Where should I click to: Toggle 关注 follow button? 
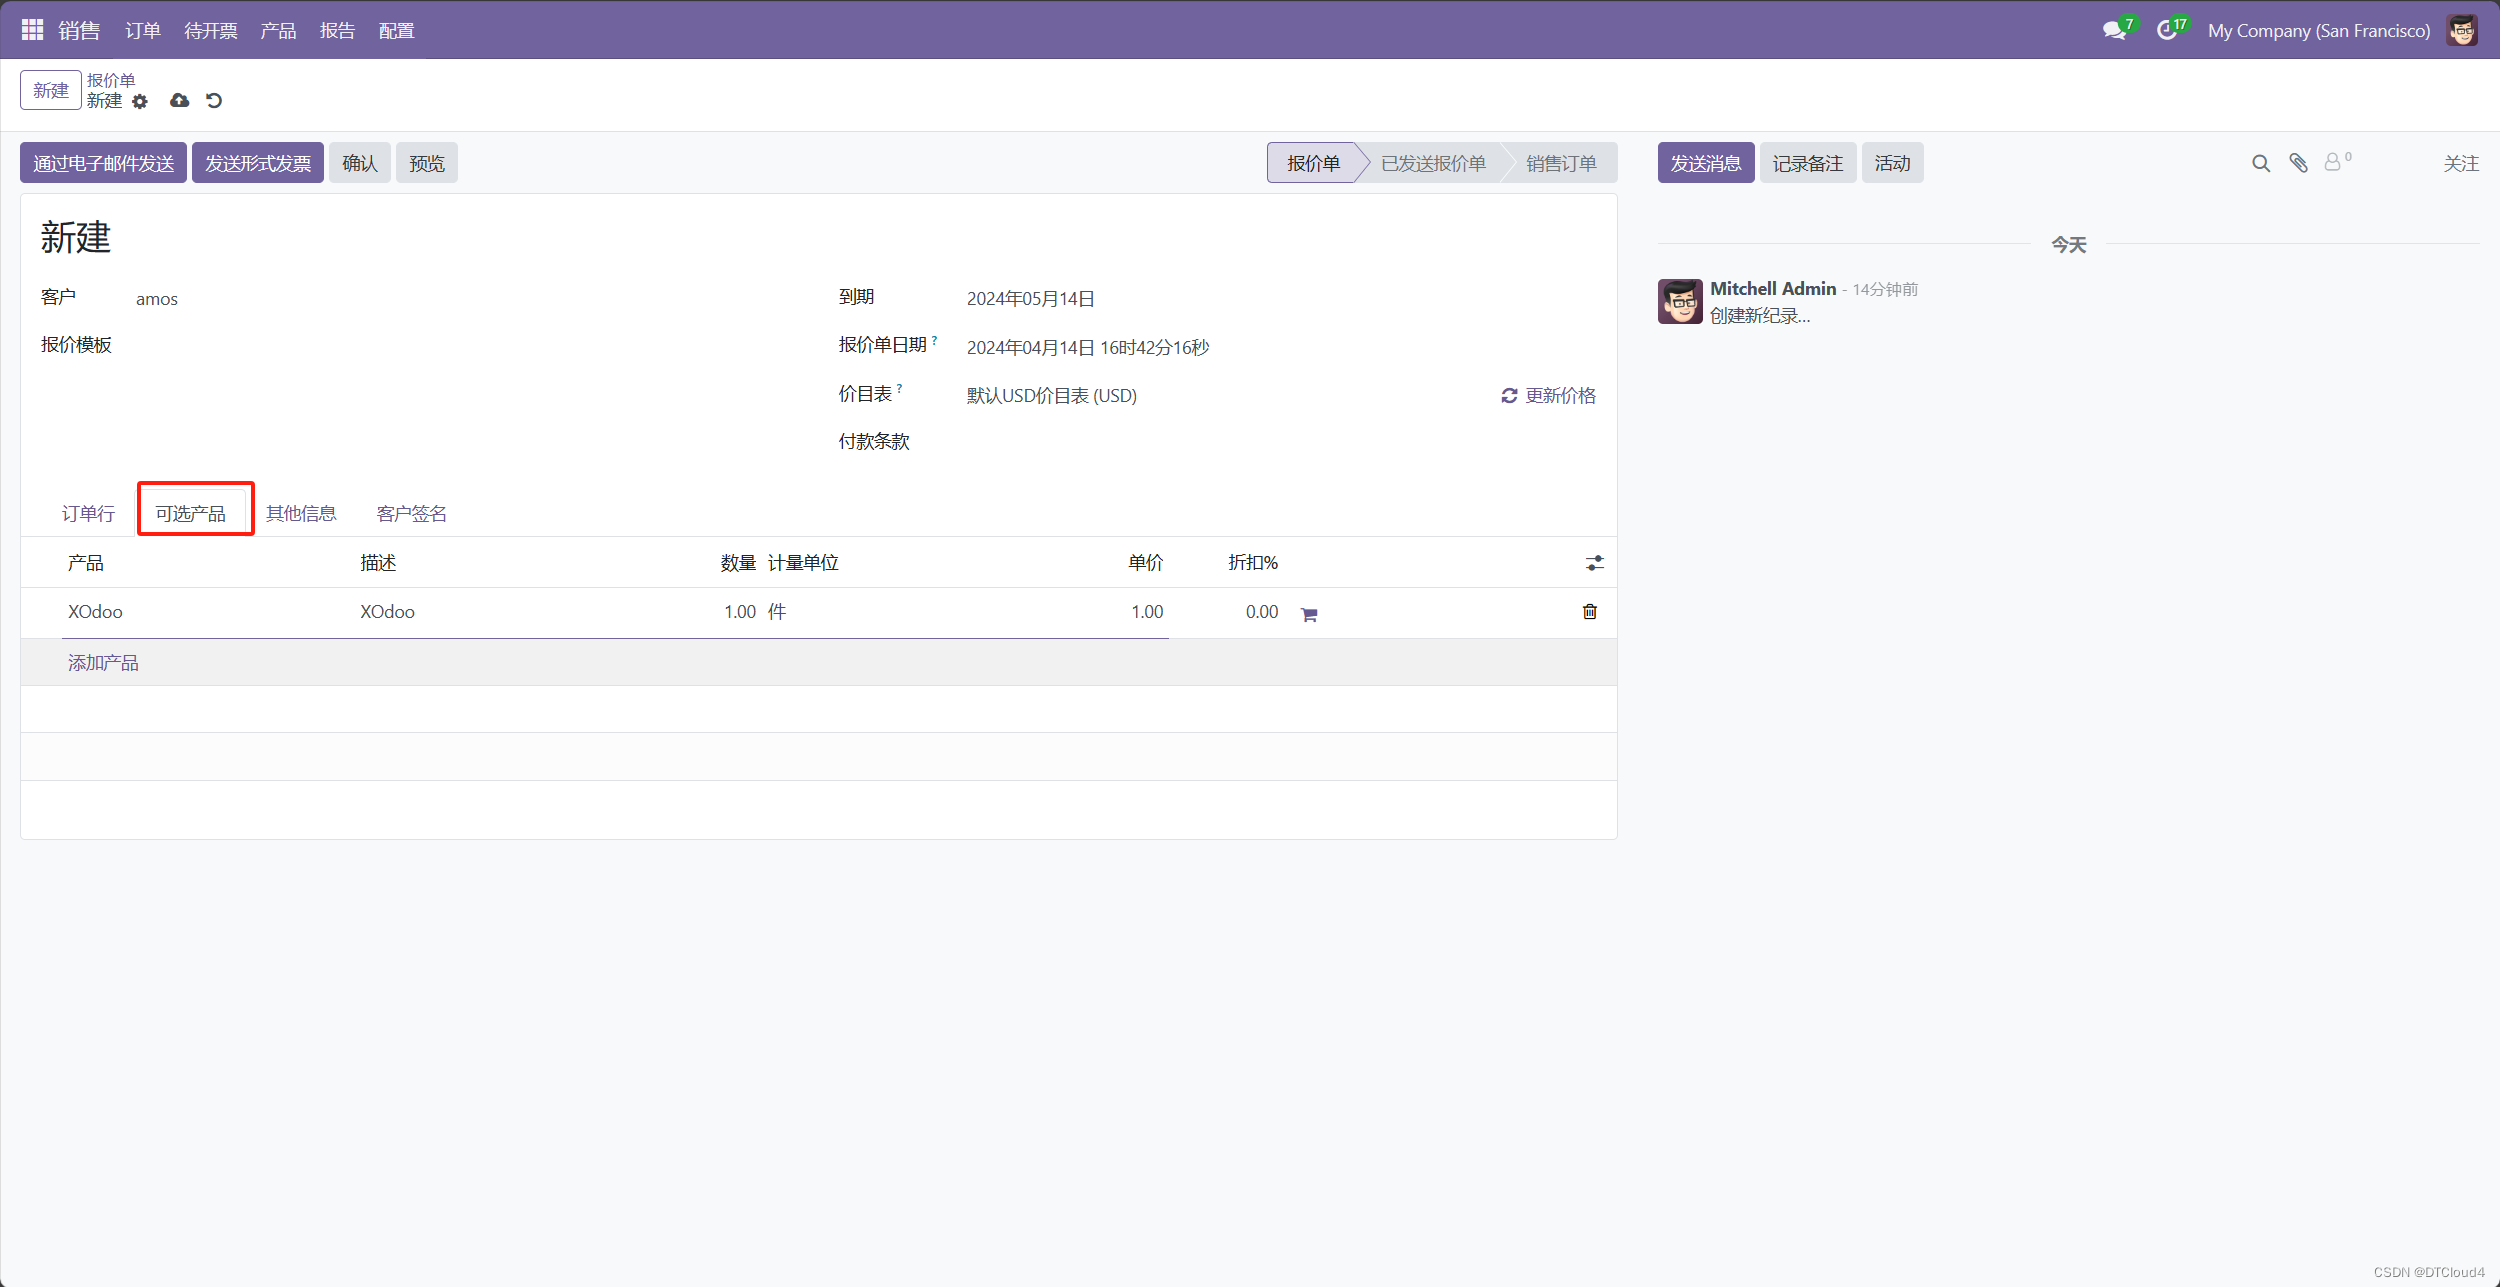pos(2460,163)
